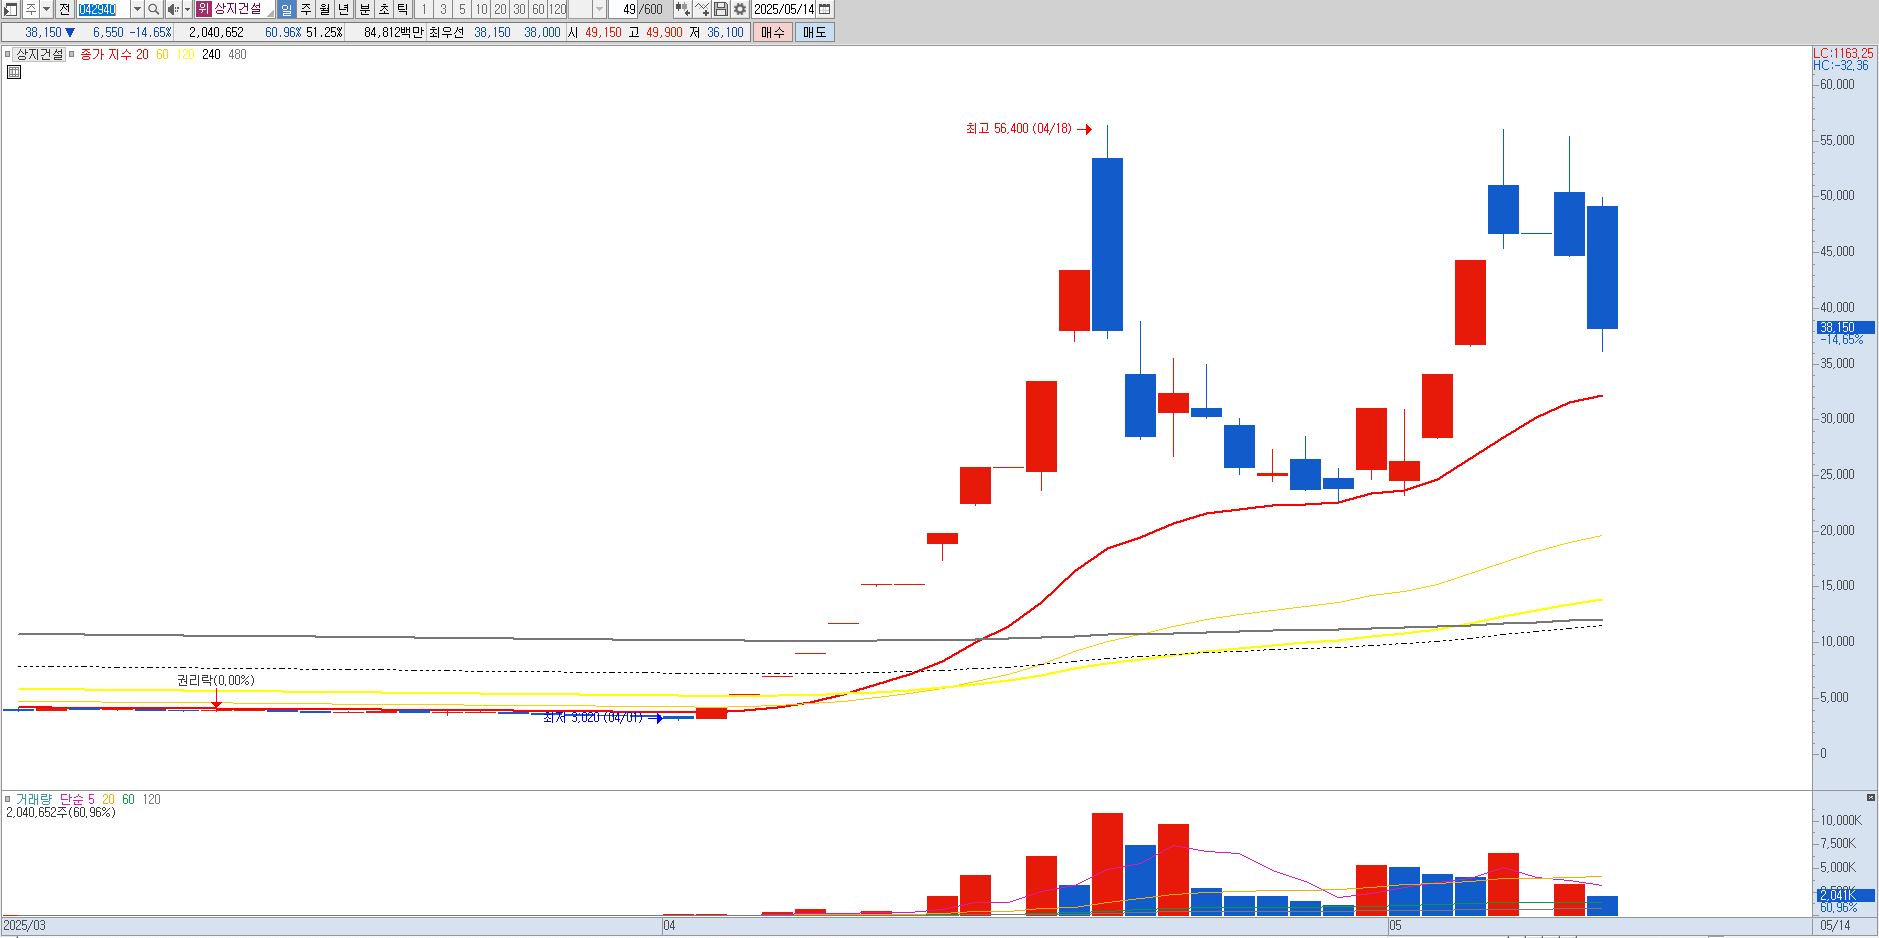
Task: Click the candle count field showing 49
Action: coord(624,9)
